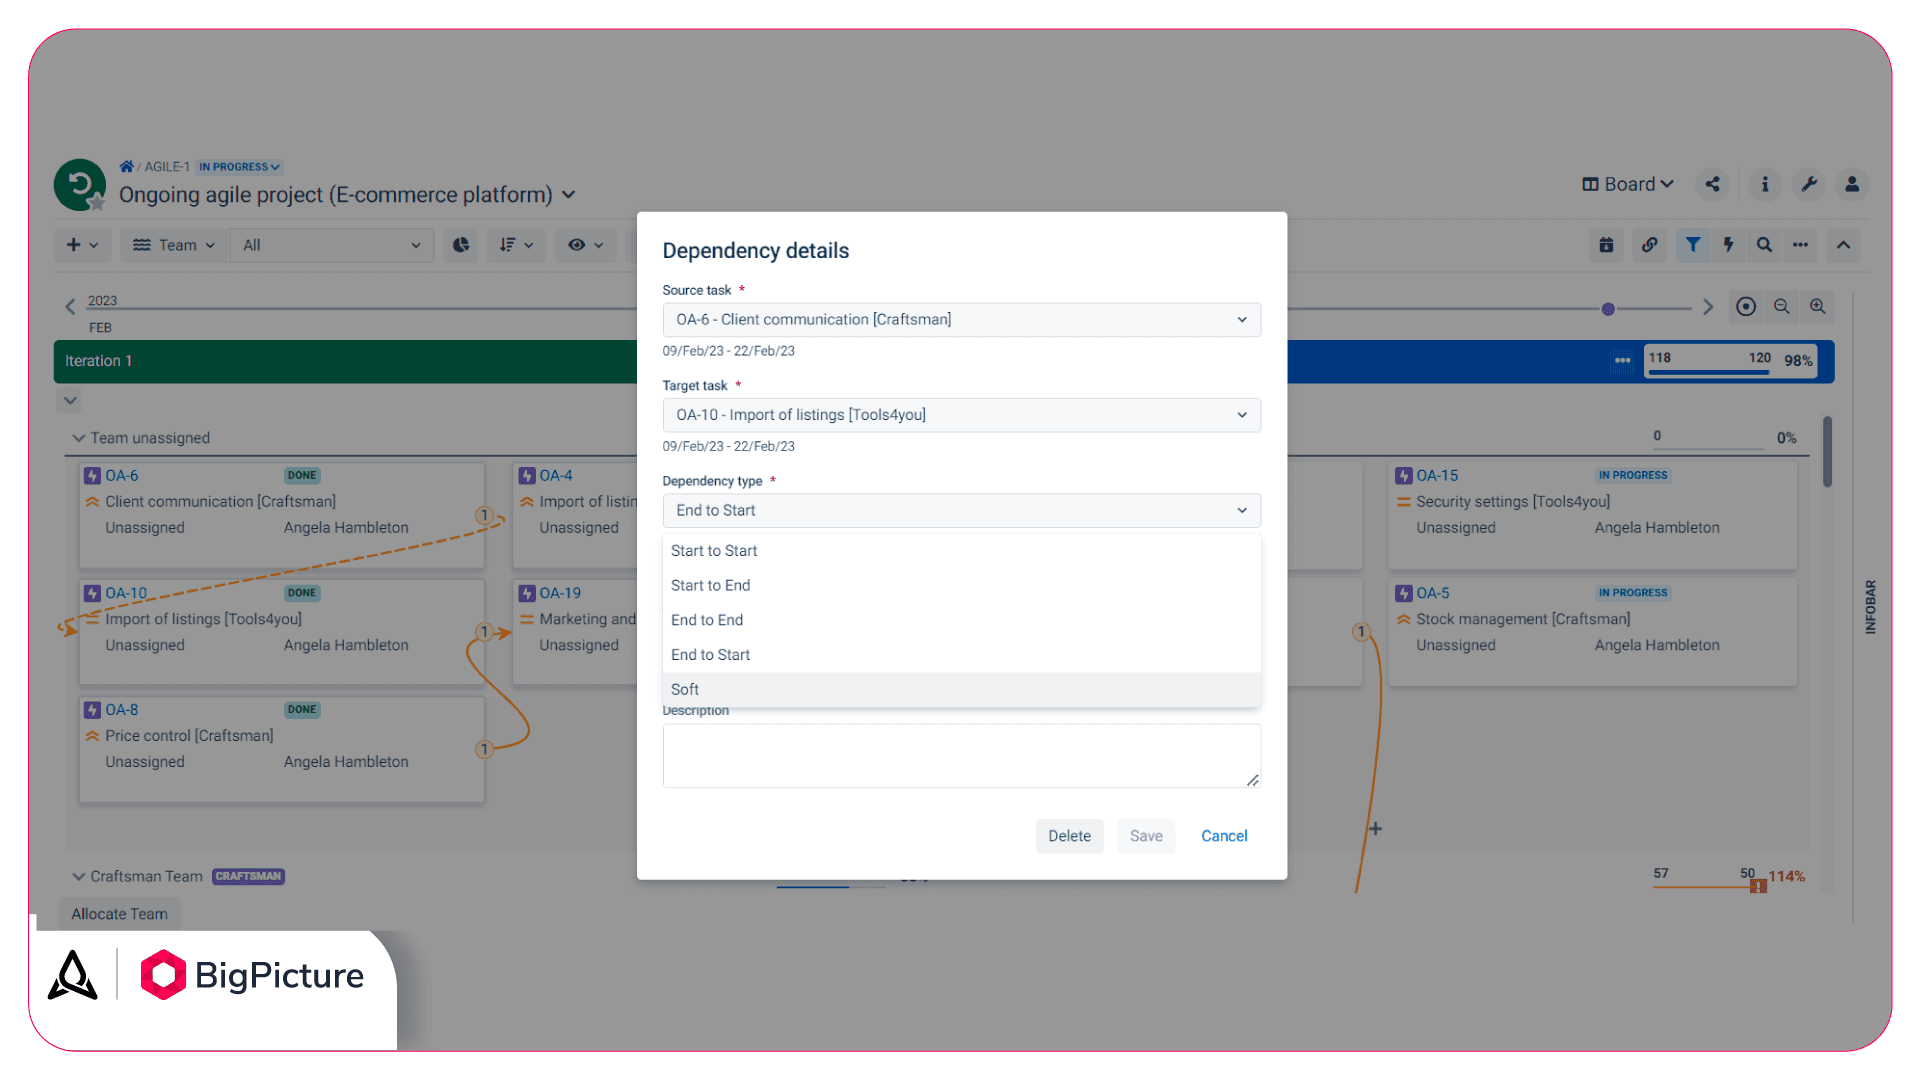Click the user profile icon

(1852, 185)
